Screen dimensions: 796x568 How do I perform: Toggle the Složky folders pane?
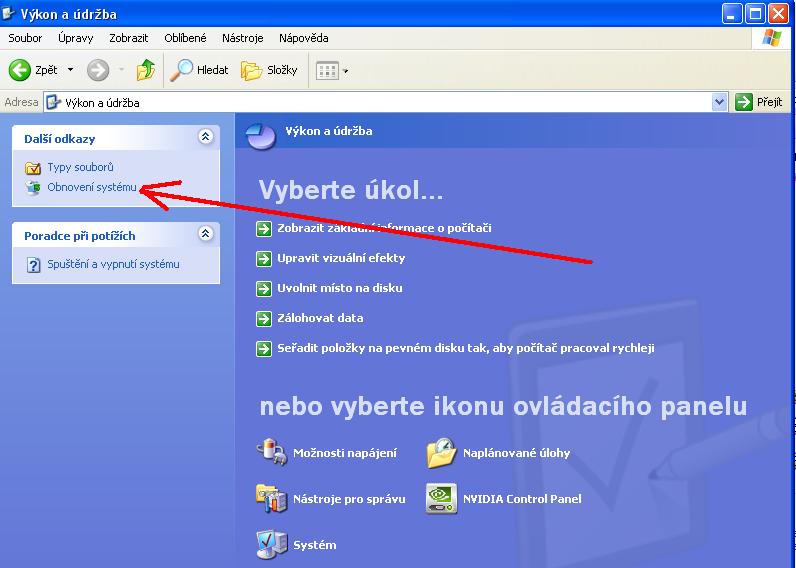pyautogui.click(x=269, y=70)
